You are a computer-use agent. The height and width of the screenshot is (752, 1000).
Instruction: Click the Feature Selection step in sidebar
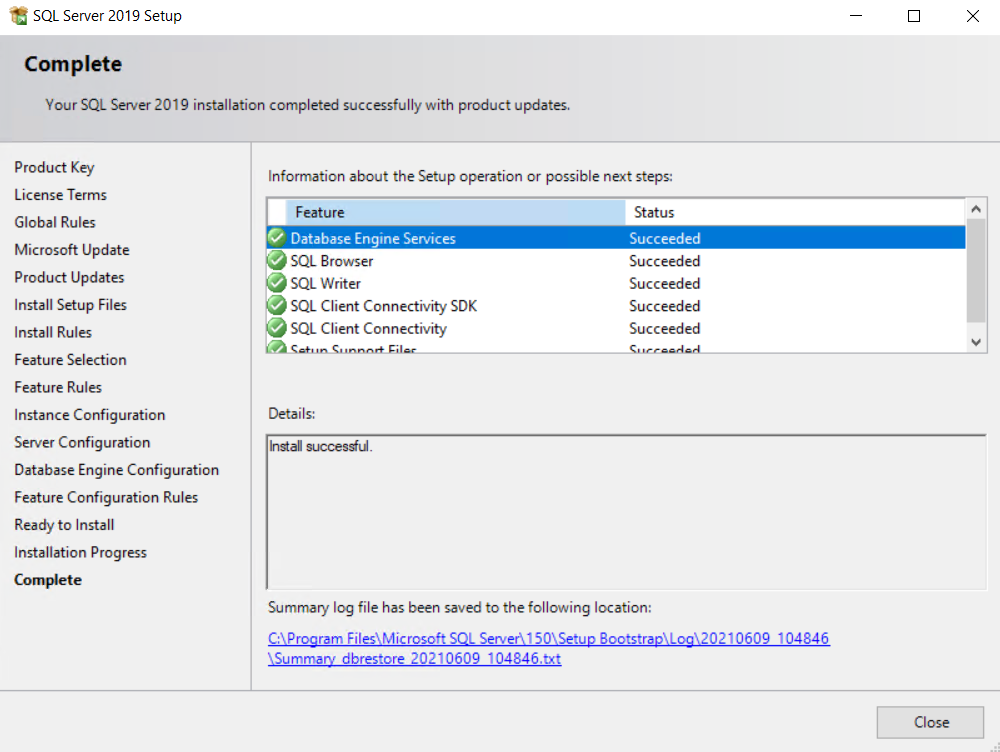click(x=70, y=360)
